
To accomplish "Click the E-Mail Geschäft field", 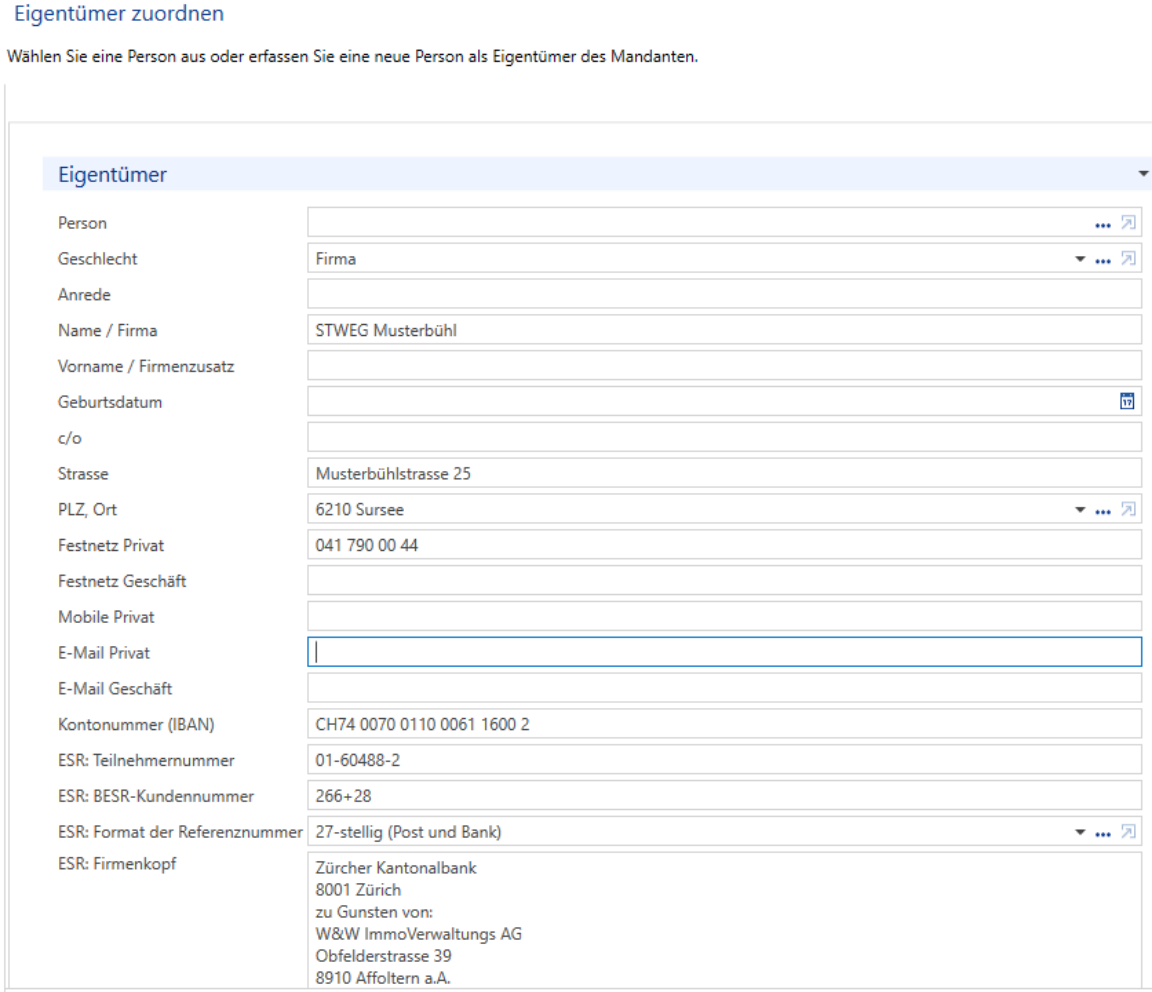I will [724, 689].
